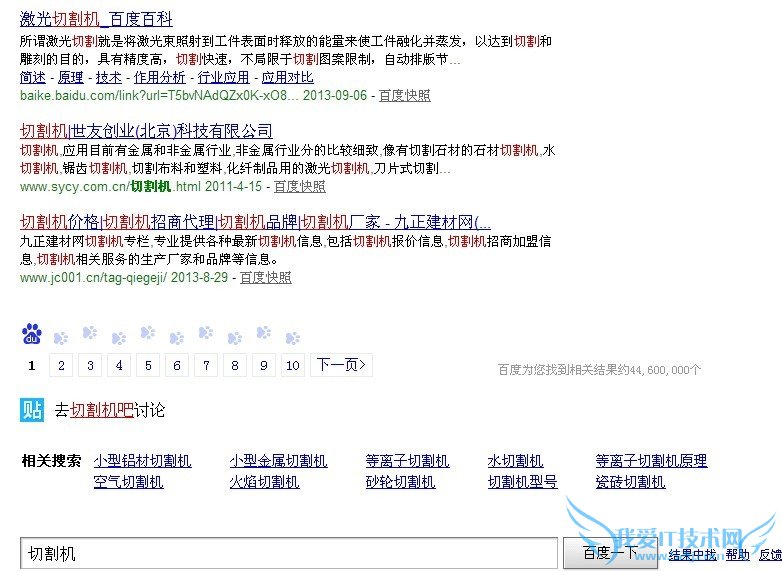Click the URL text www.jc001.cn/tag-qiegeji/

[x=93, y=278]
